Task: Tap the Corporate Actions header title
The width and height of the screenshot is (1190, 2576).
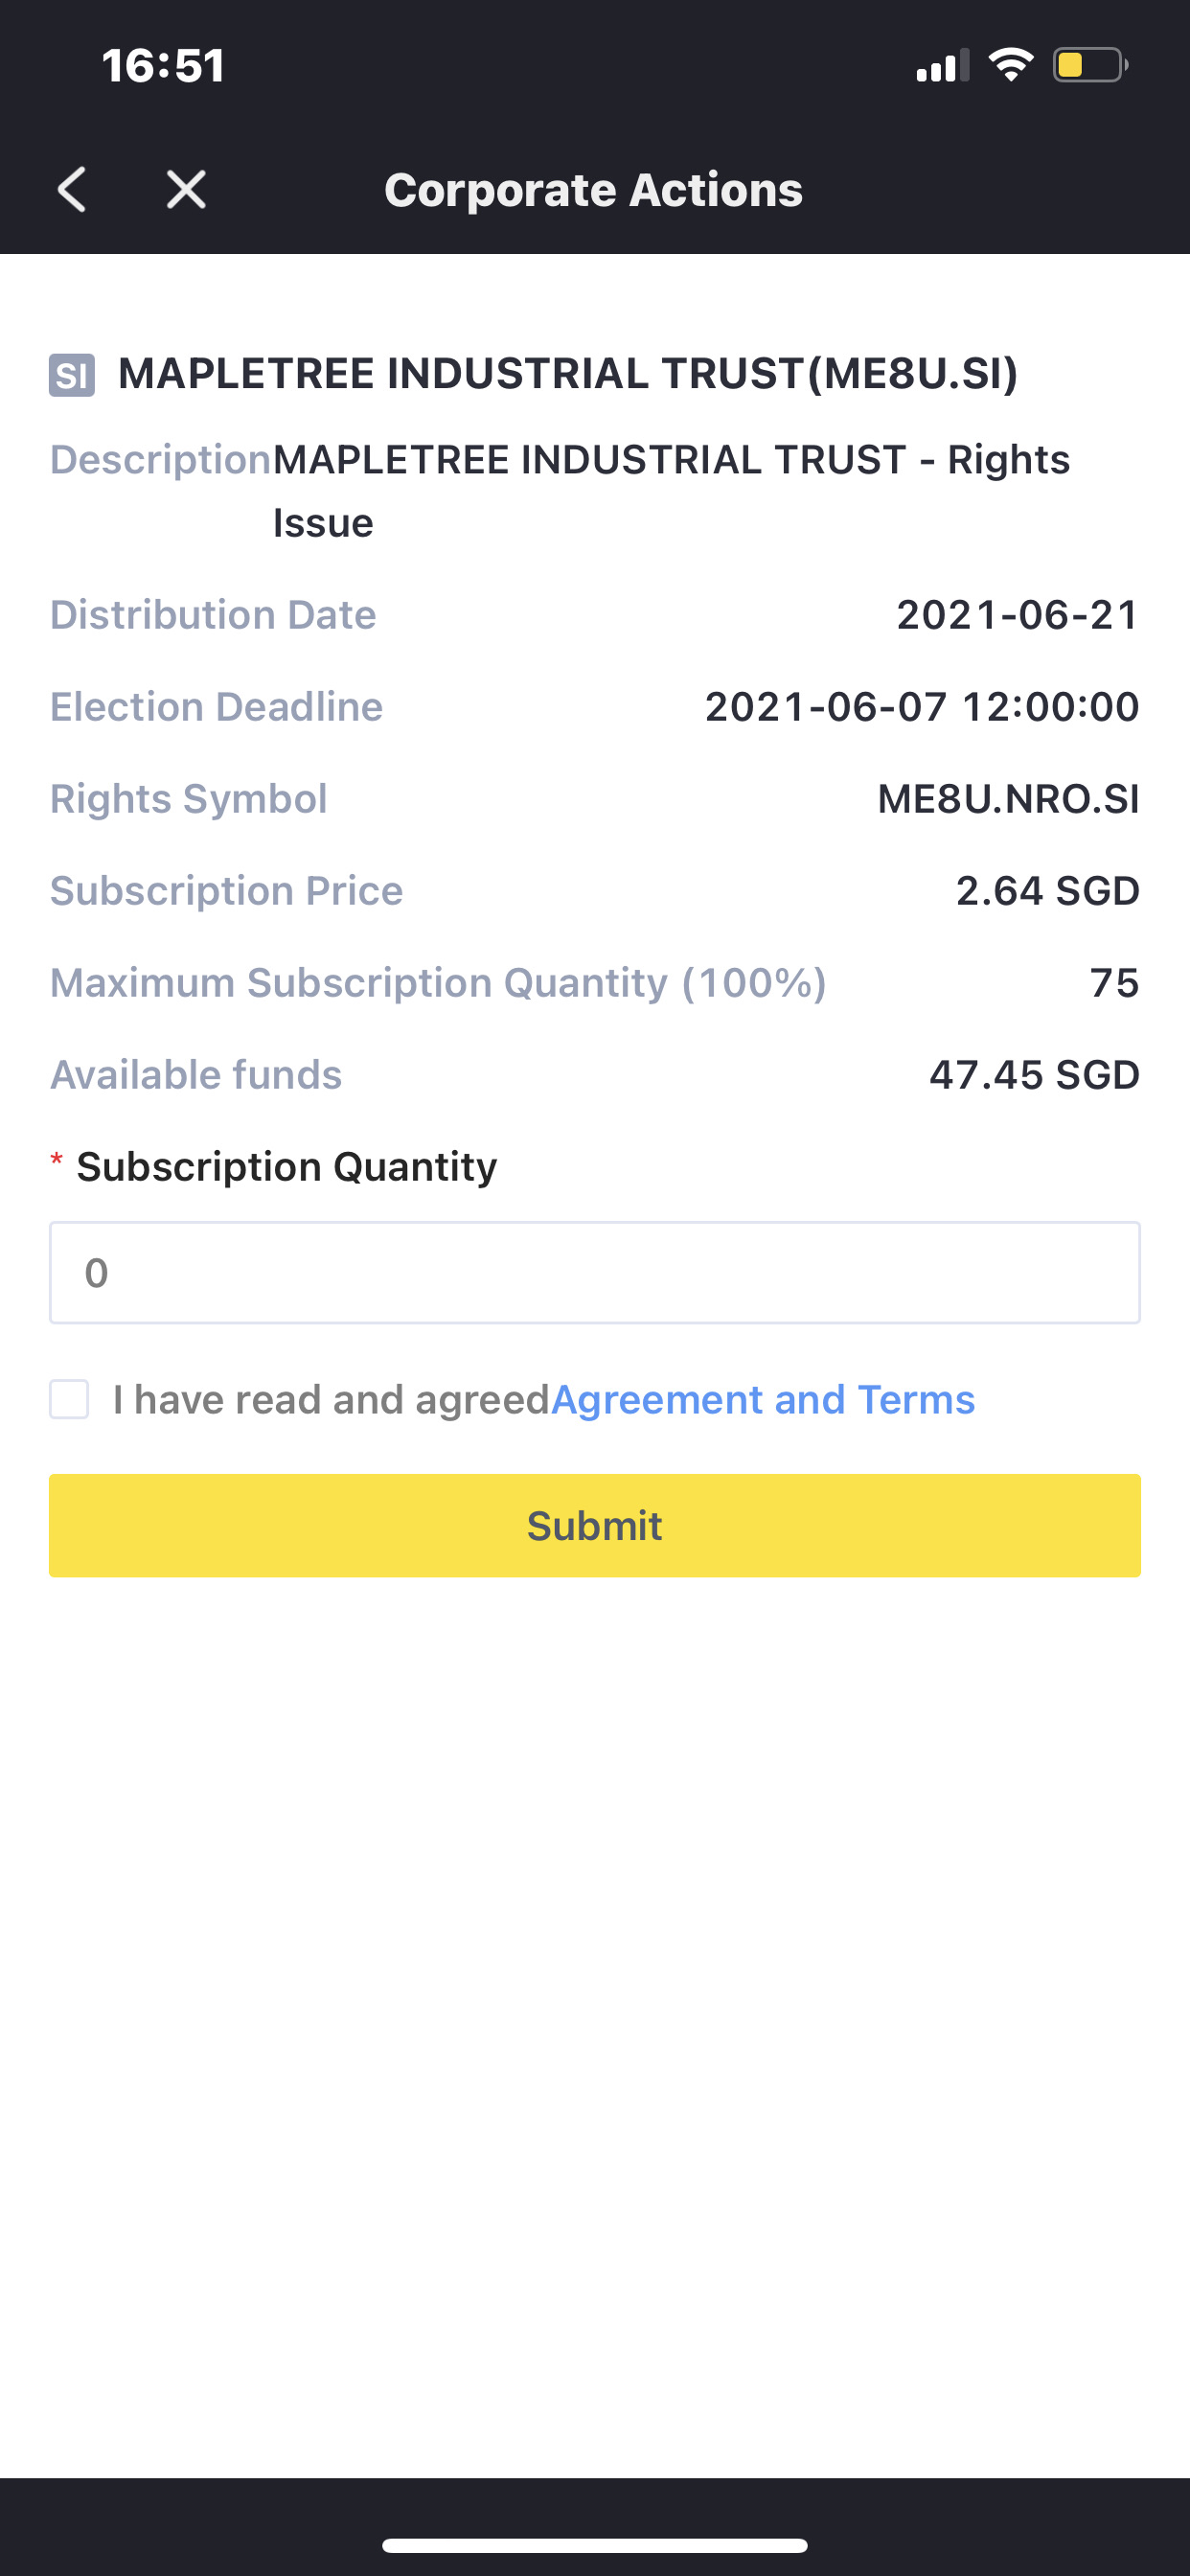Action: pos(593,190)
